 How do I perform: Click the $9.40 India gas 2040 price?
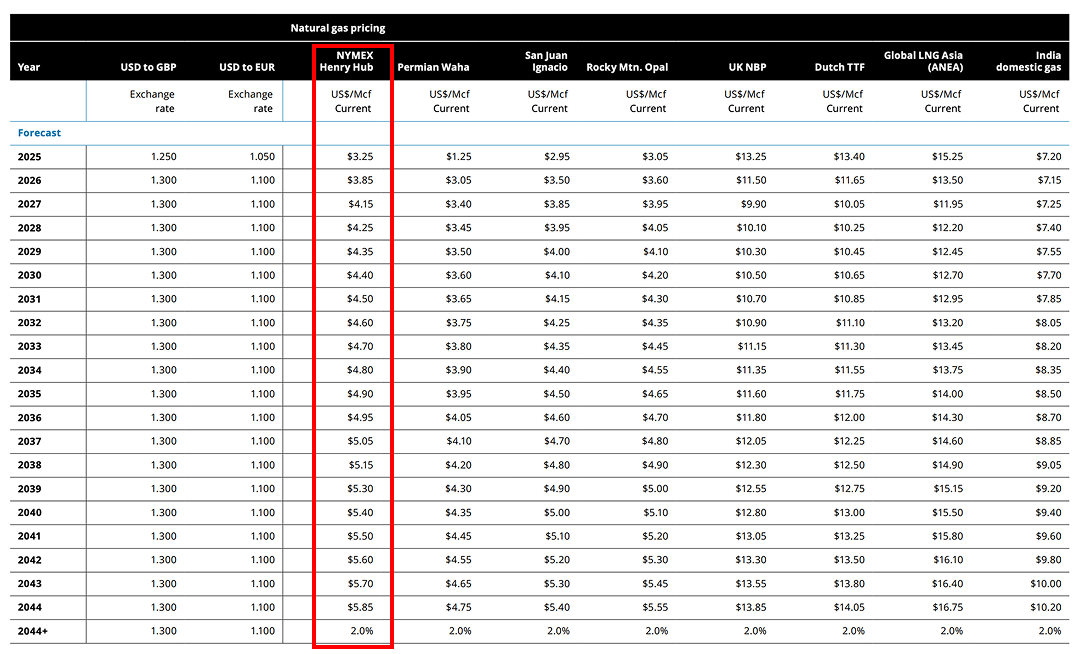[1049, 513]
